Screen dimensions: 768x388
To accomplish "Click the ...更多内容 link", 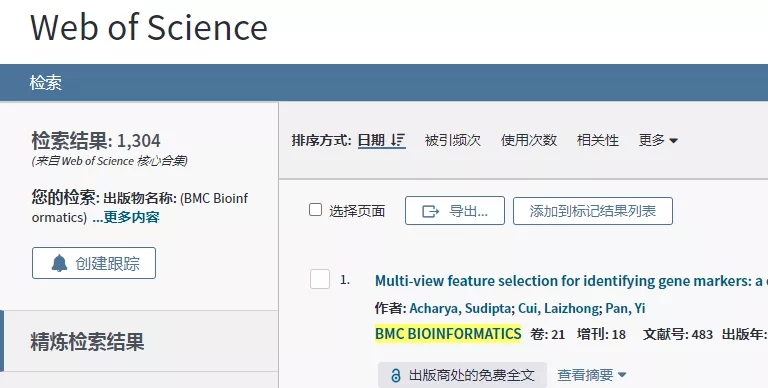I will 126,217.
